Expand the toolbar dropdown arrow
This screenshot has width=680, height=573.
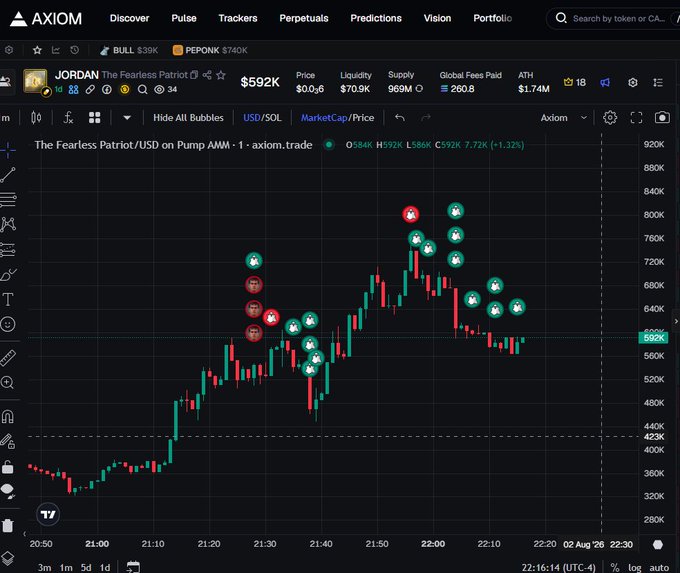coord(127,118)
